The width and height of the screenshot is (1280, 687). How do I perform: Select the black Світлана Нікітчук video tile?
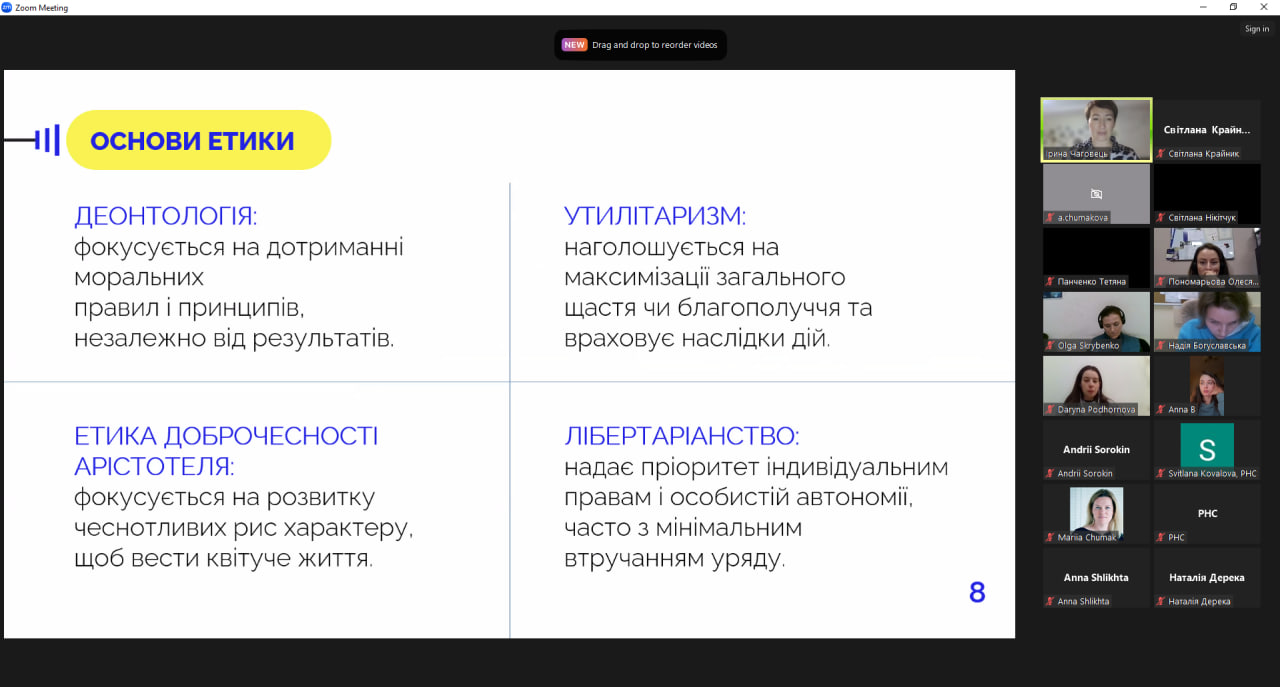pyautogui.click(x=1207, y=193)
